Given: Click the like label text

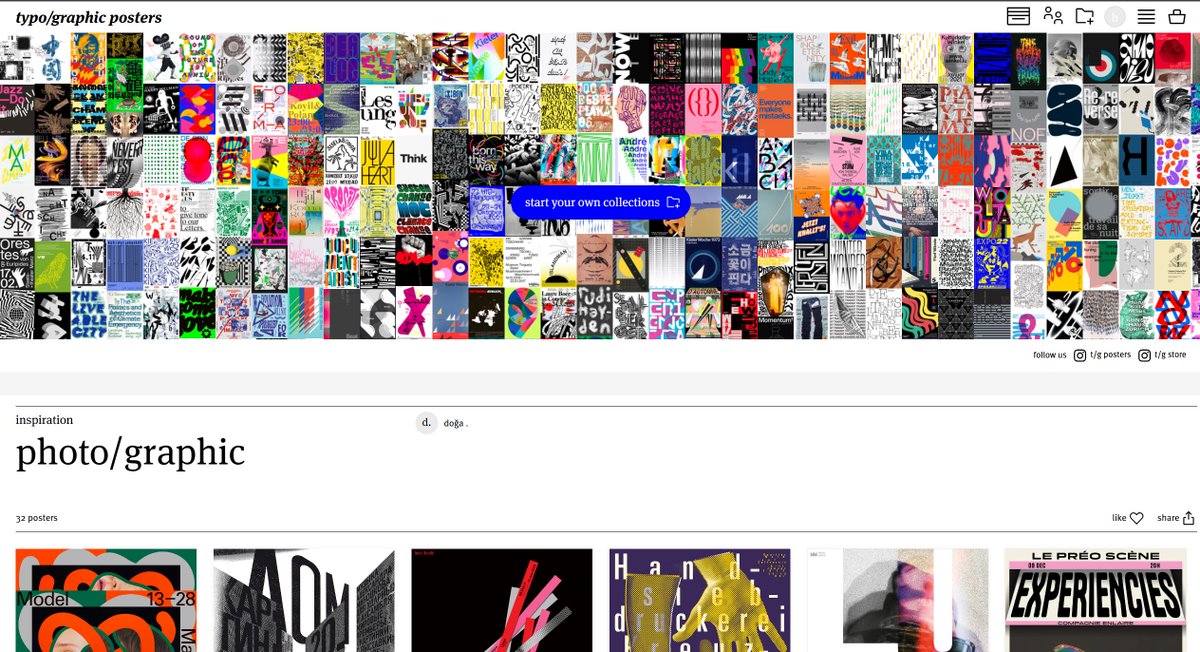Looking at the screenshot, I should tap(1119, 518).
